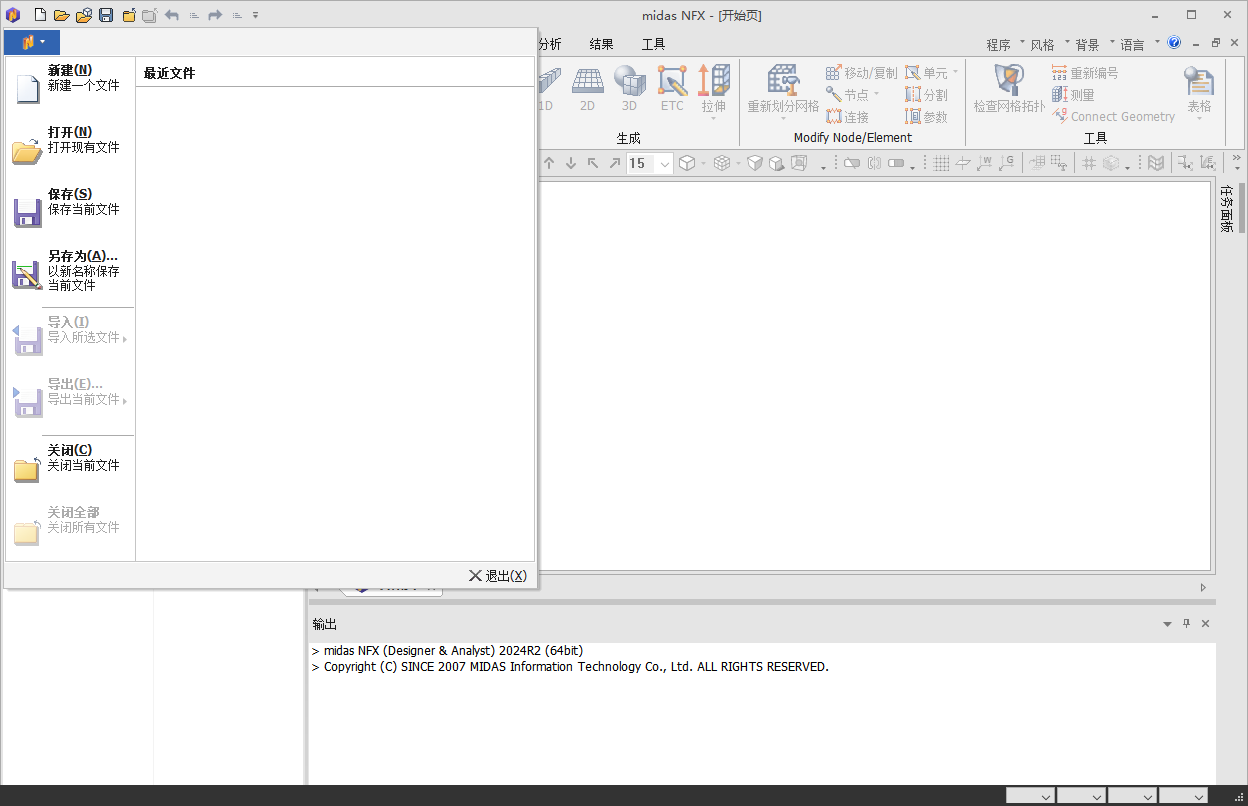Click the blue help question-mark icon
The height and width of the screenshot is (806, 1248).
(x=1174, y=43)
